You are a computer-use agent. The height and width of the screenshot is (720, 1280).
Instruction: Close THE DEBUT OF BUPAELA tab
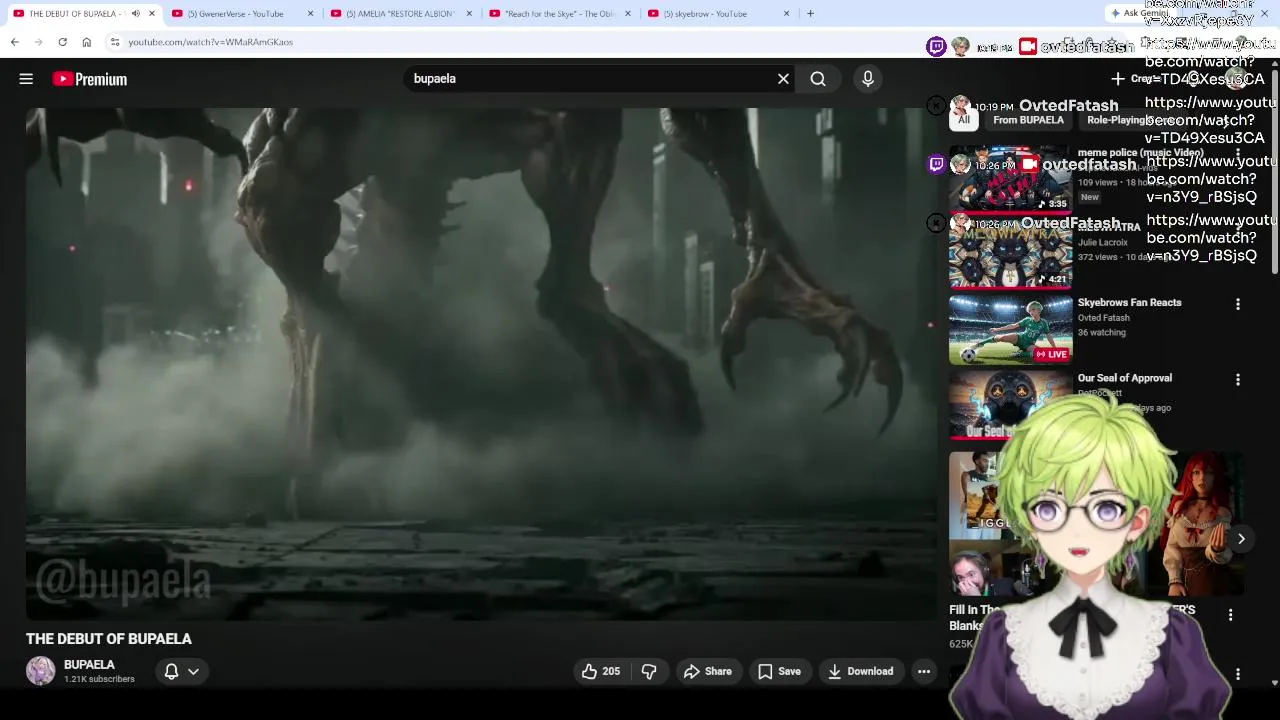[152, 14]
